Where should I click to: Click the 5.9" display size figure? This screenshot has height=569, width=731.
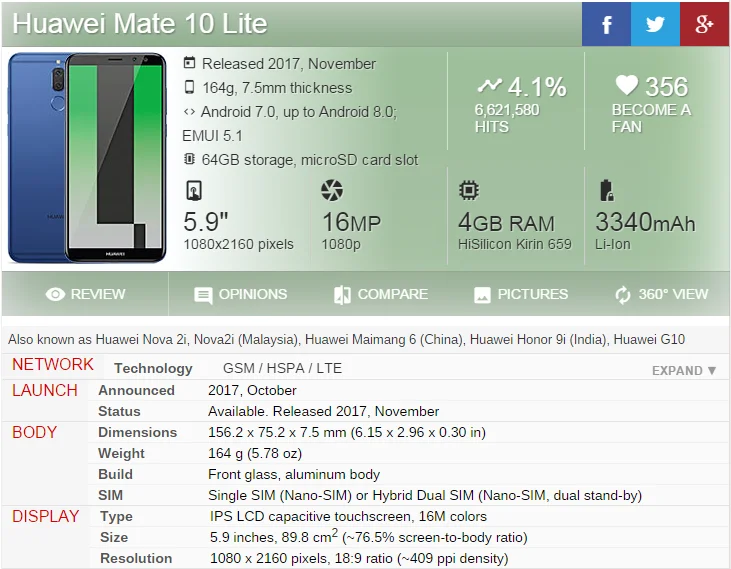[x=206, y=222]
